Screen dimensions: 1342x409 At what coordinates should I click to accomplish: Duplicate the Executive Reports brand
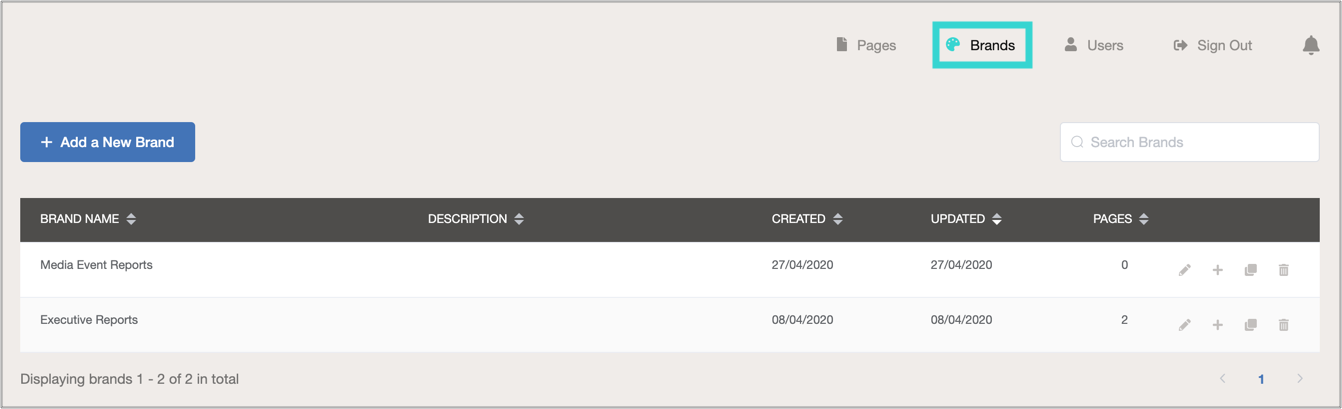1250,325
